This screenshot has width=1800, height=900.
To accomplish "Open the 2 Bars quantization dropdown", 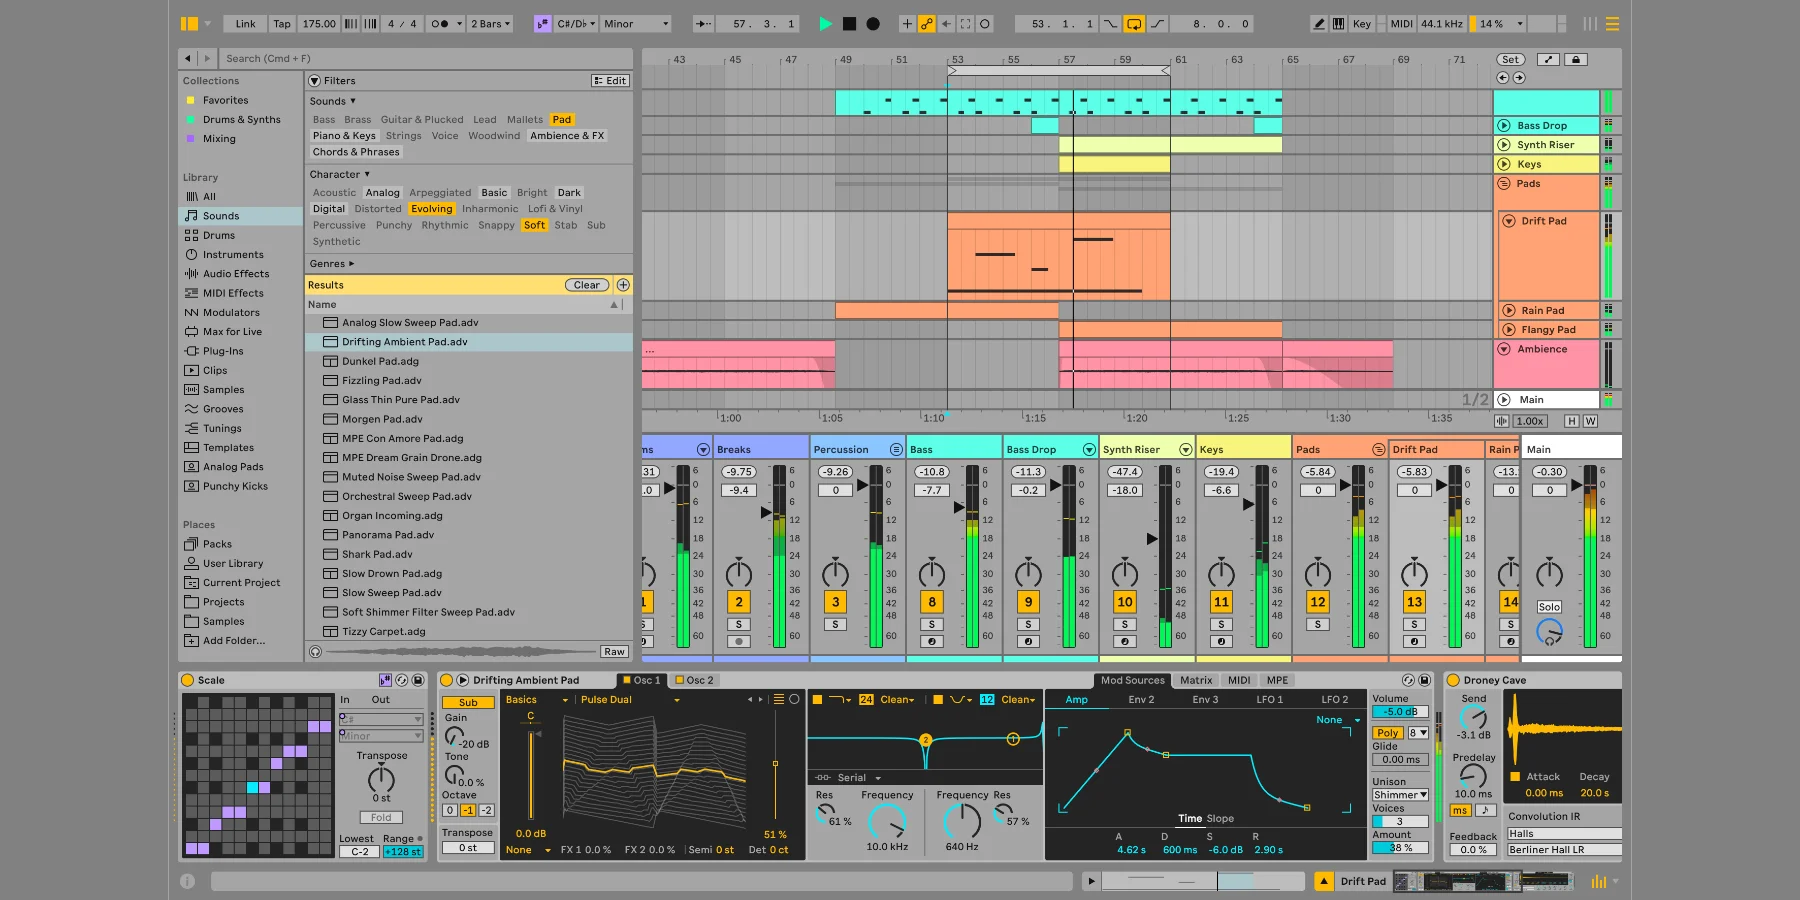I will [489, 23].
